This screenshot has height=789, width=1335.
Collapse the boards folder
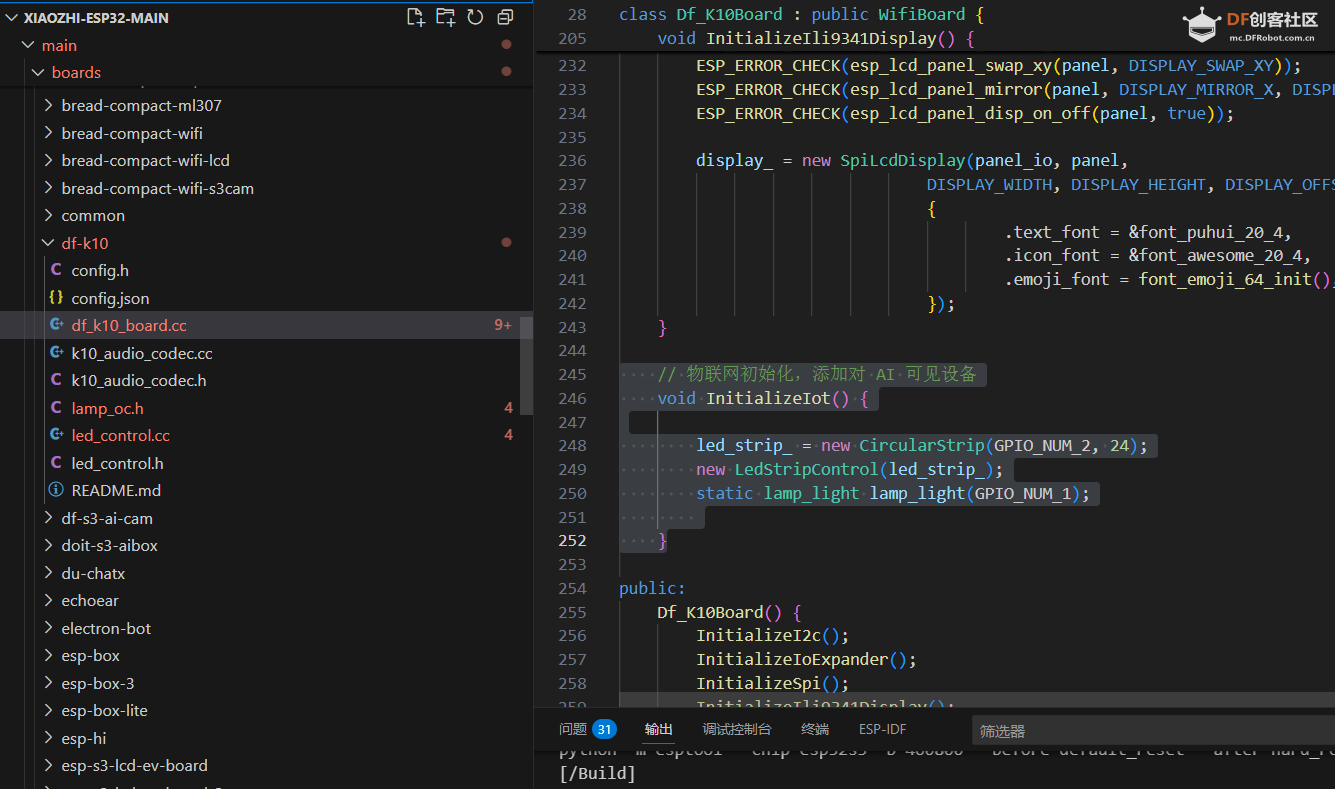pyautogui.click(x=39, y=72)
